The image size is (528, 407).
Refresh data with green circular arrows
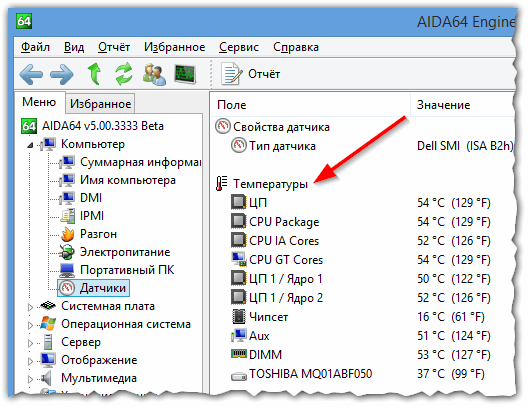[124, 74]
